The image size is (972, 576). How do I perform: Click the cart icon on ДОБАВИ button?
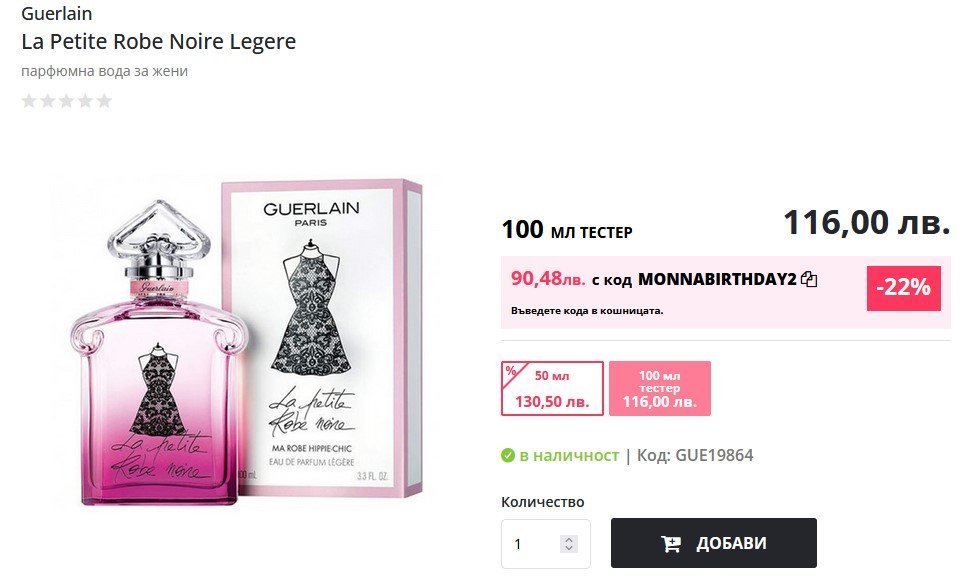pos(671,544)
